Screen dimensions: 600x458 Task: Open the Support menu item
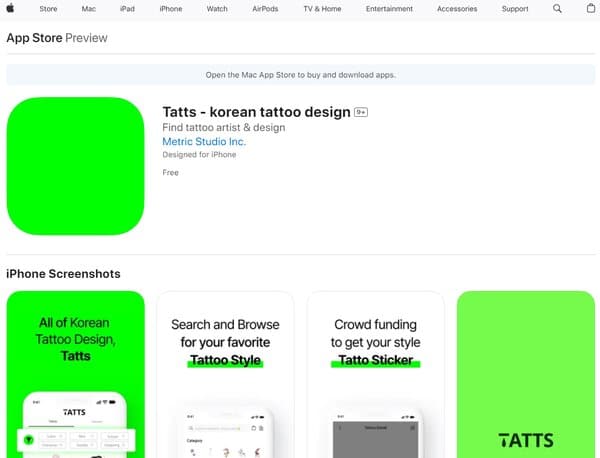click(515, 9)
